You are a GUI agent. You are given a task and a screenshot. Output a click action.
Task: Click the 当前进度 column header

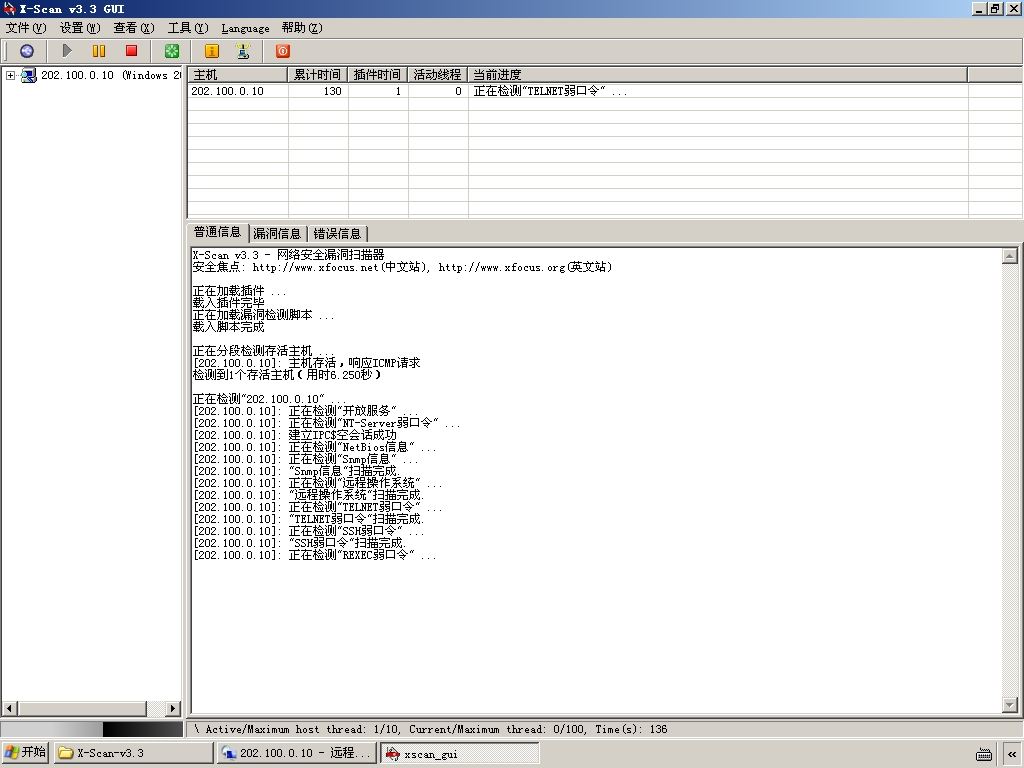click(718, 74)
